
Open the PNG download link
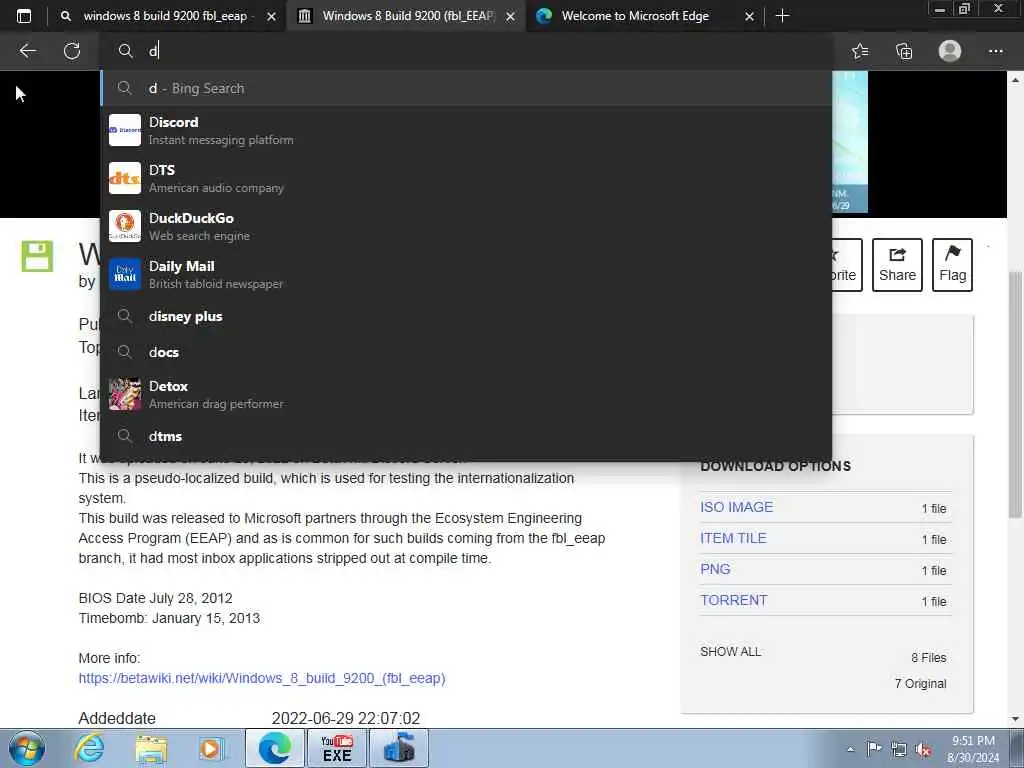point(715,569)
